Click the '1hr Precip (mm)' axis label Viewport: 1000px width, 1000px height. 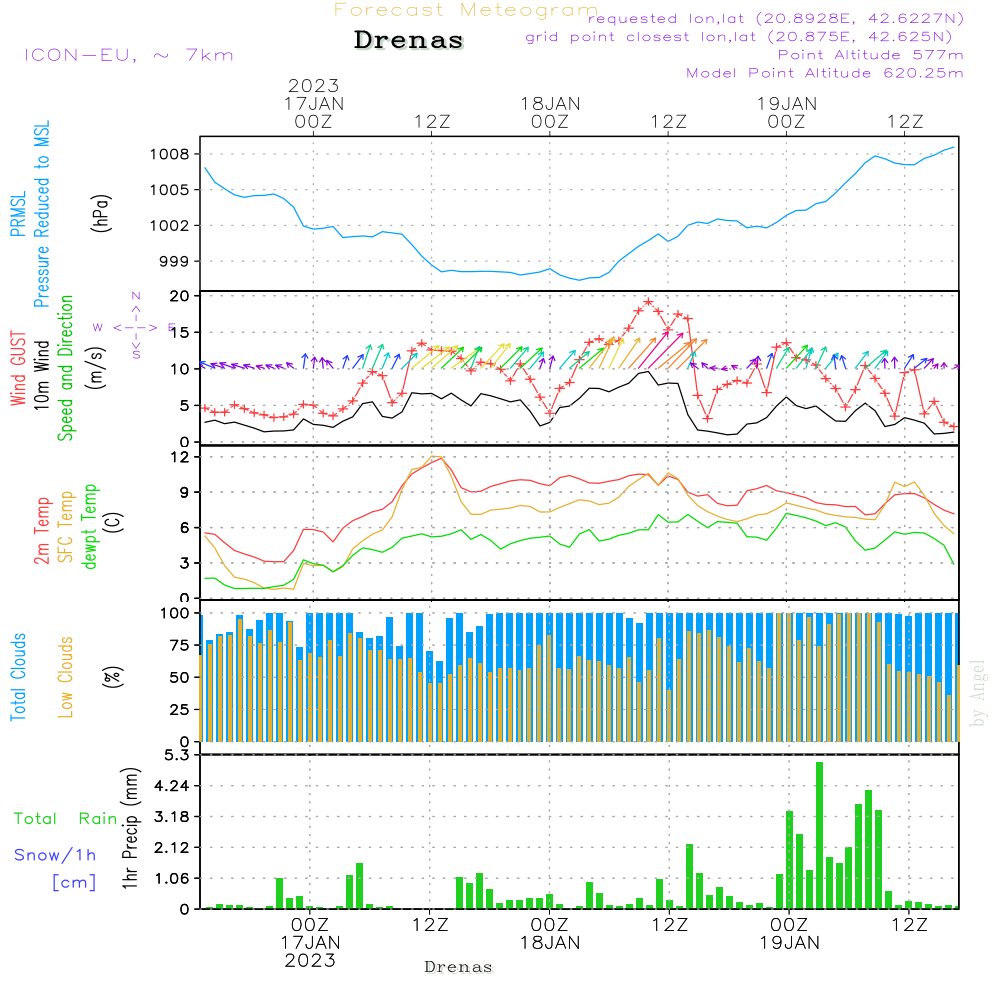pos(130,828)
